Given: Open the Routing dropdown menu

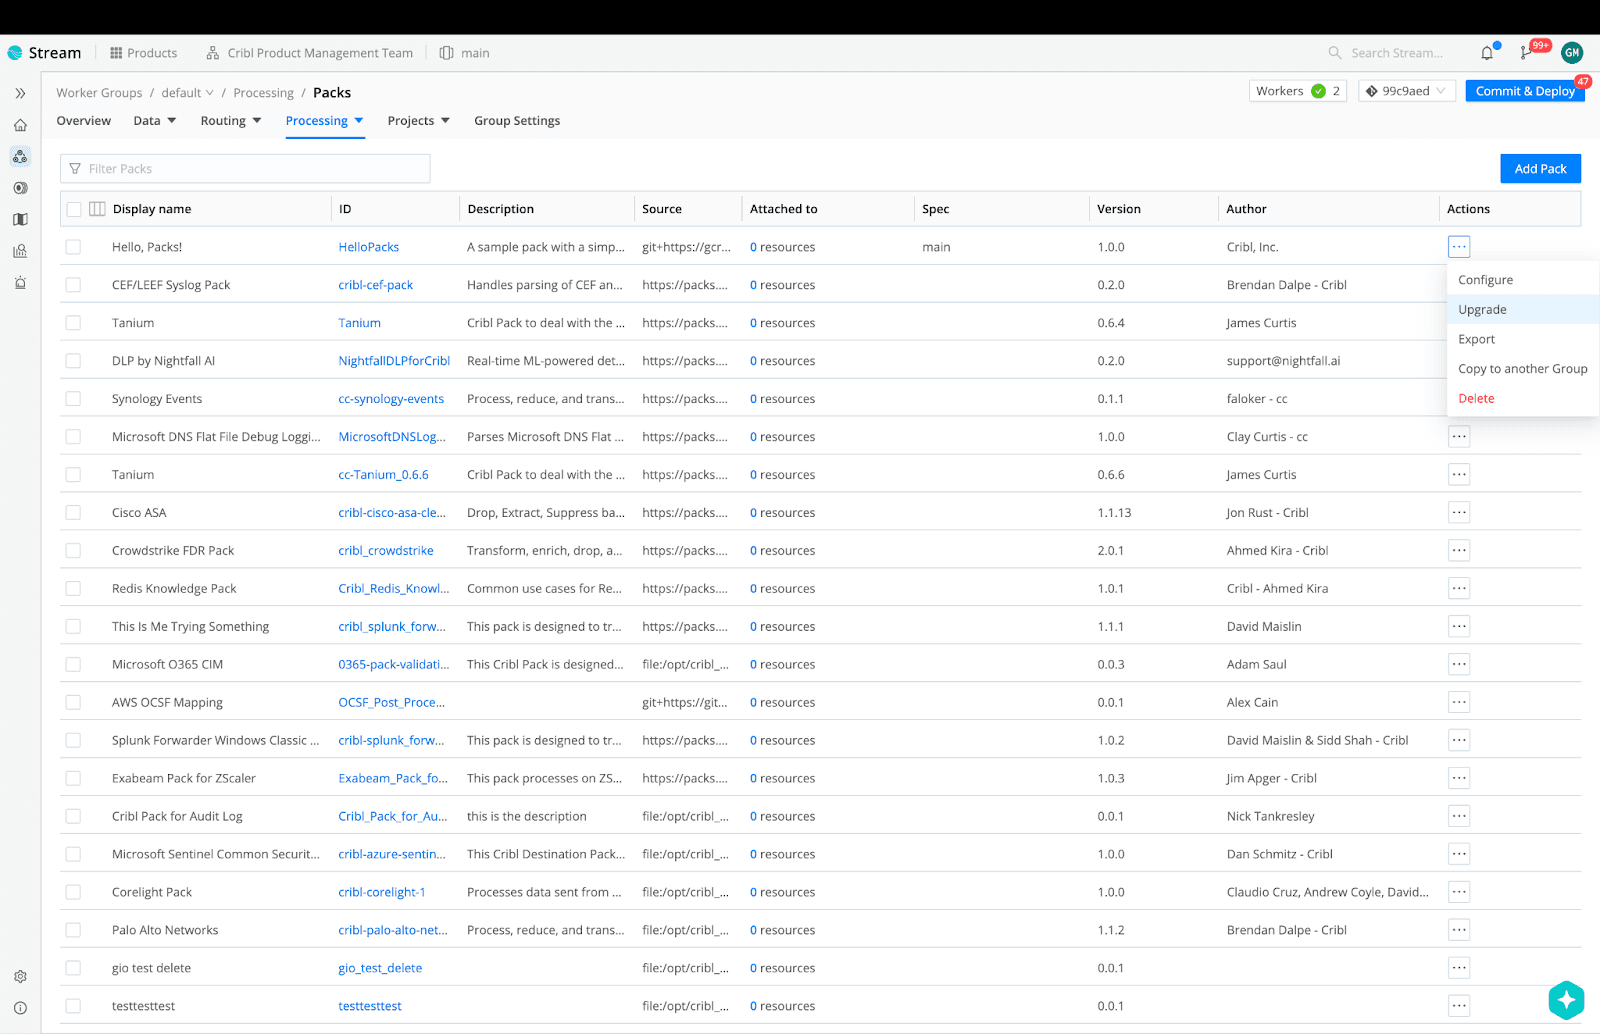Looking at the screenshot, I should pos(230,121).
